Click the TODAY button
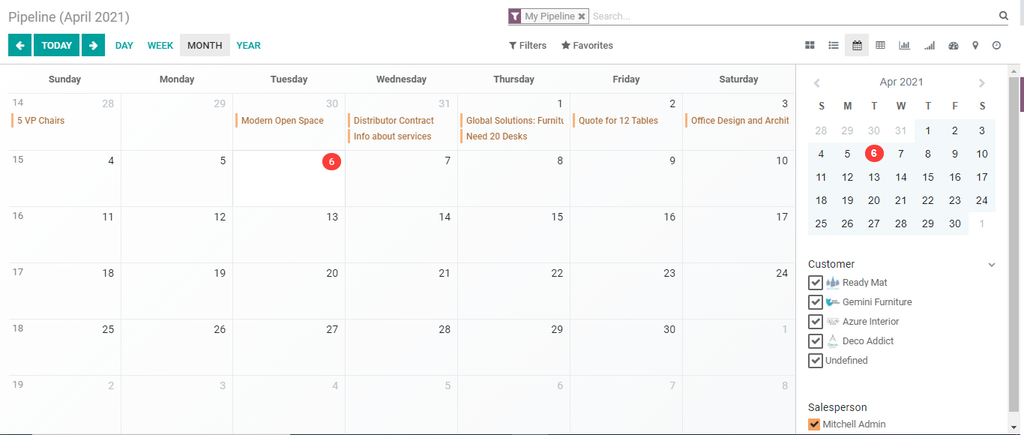 (57, 45)
